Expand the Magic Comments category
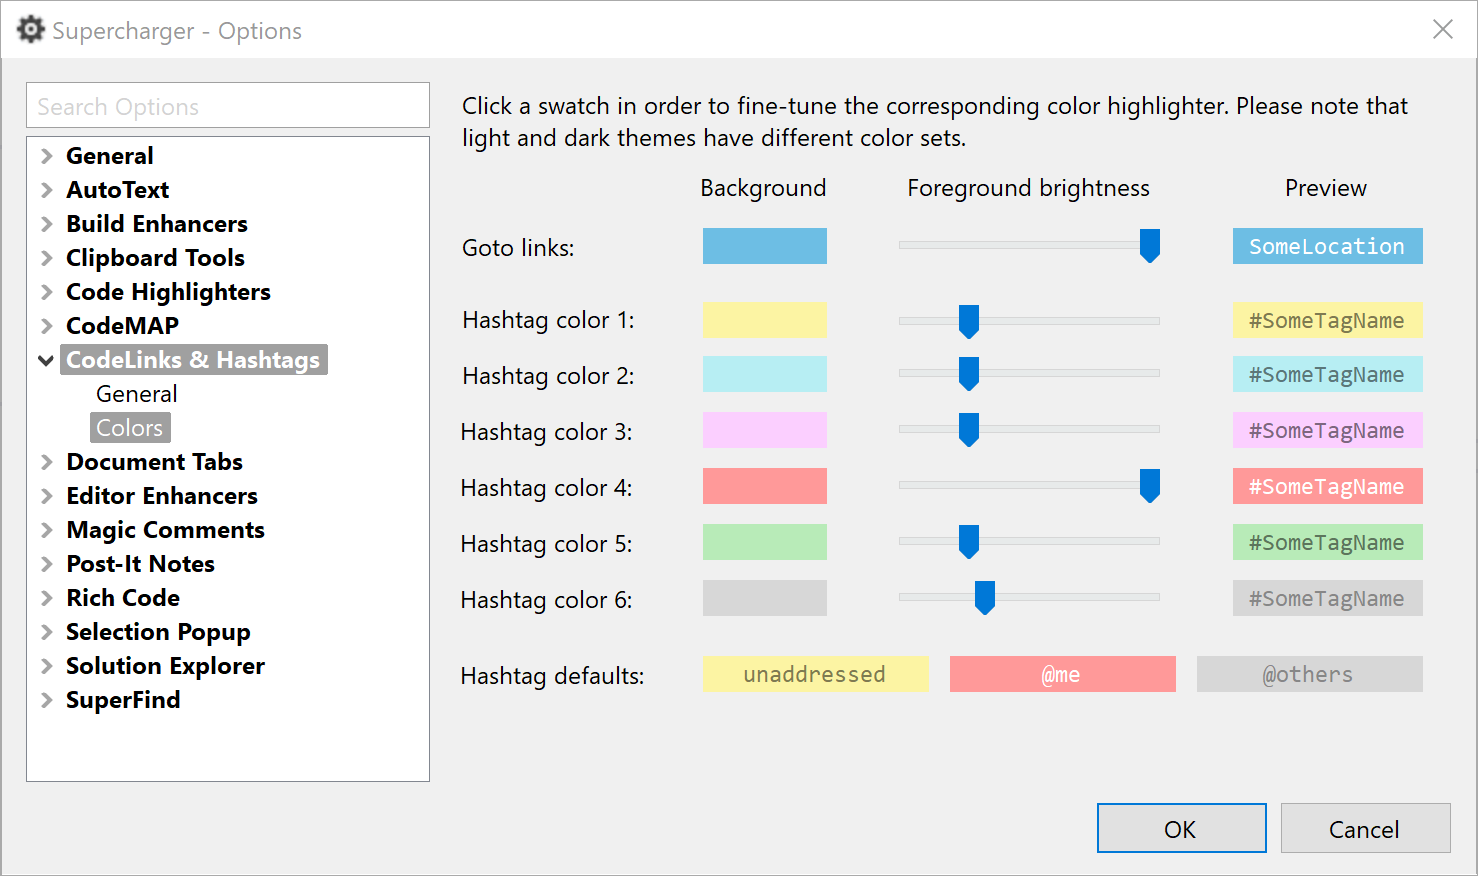This screenshot has height=876, width=1478. [46, 530]
